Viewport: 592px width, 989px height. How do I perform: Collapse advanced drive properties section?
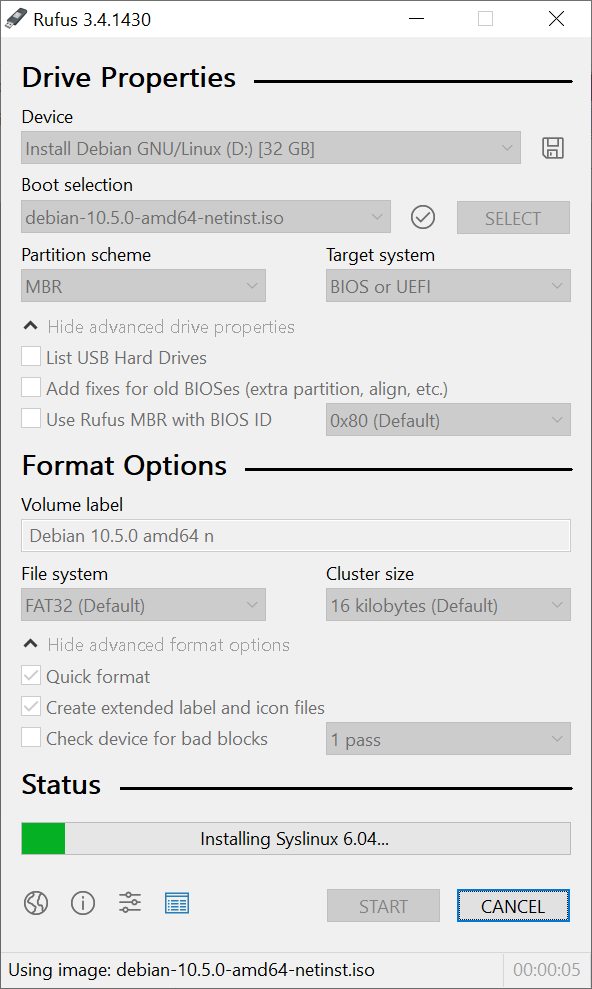(159, 327)
